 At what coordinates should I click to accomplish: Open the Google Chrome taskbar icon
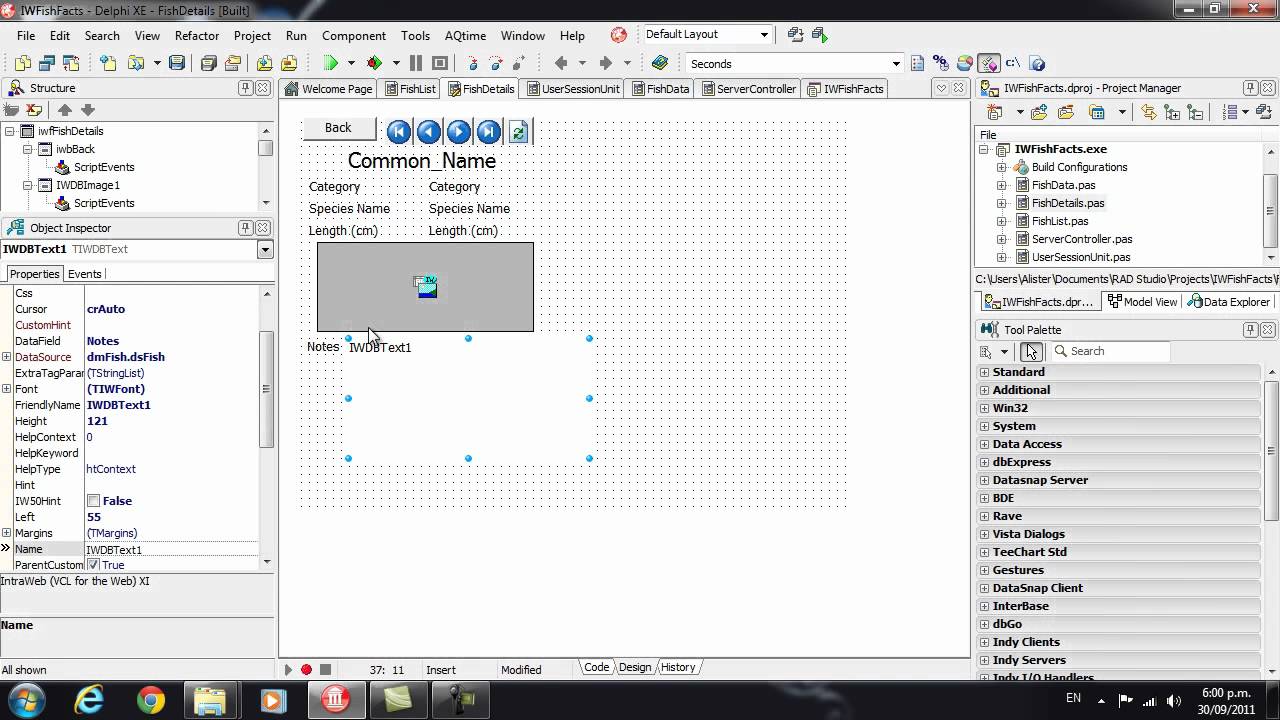tap(151, 700)
